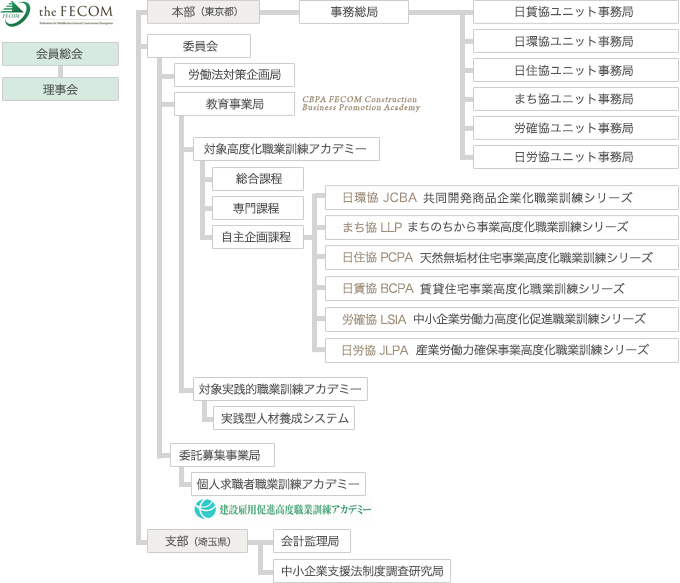Screen dimensions: 680x583
Task: Select 事務総局 box
Action: 354,12
